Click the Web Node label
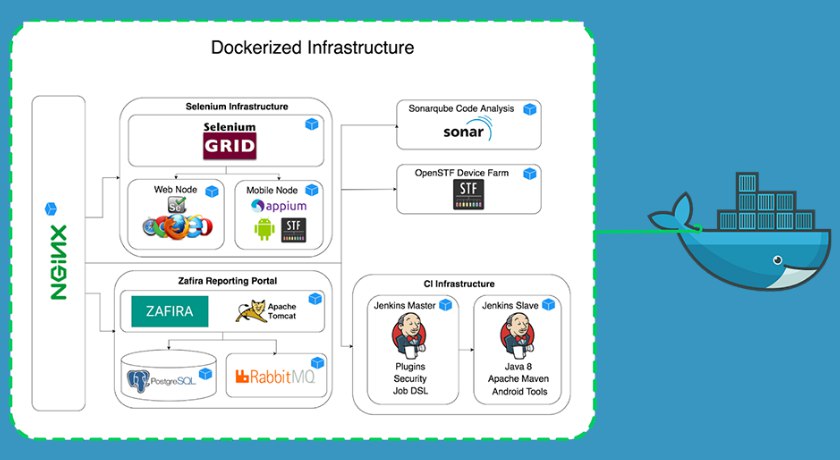Image resolution: width=840 pixels, height=460 pixels. pyautogui.click(x=175, y=190)
